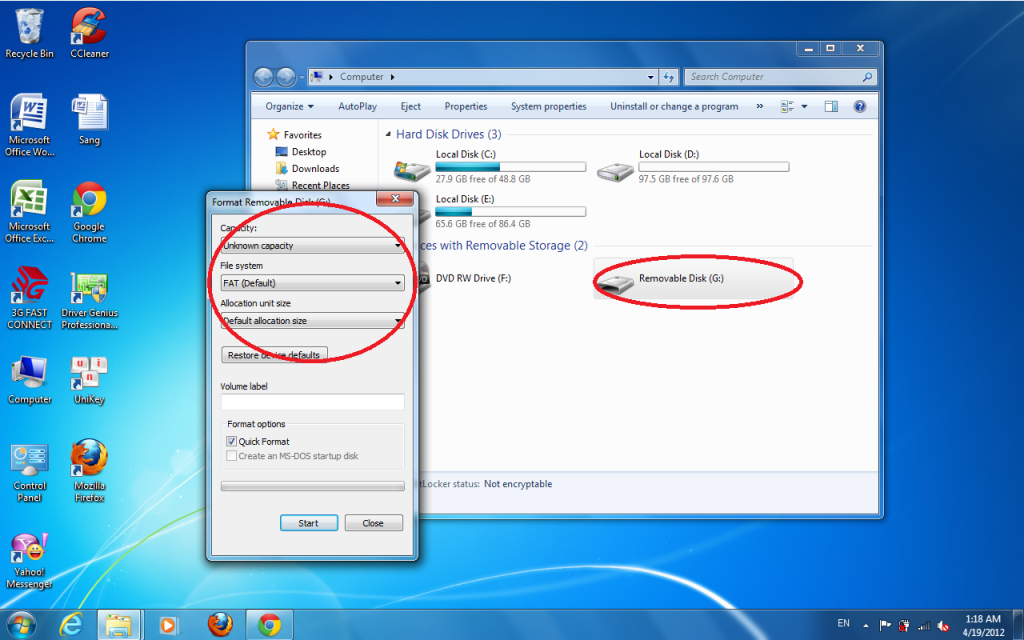Switch input language via the EN indicator
Screen dimensions: 1024x640
coord(843,622)
